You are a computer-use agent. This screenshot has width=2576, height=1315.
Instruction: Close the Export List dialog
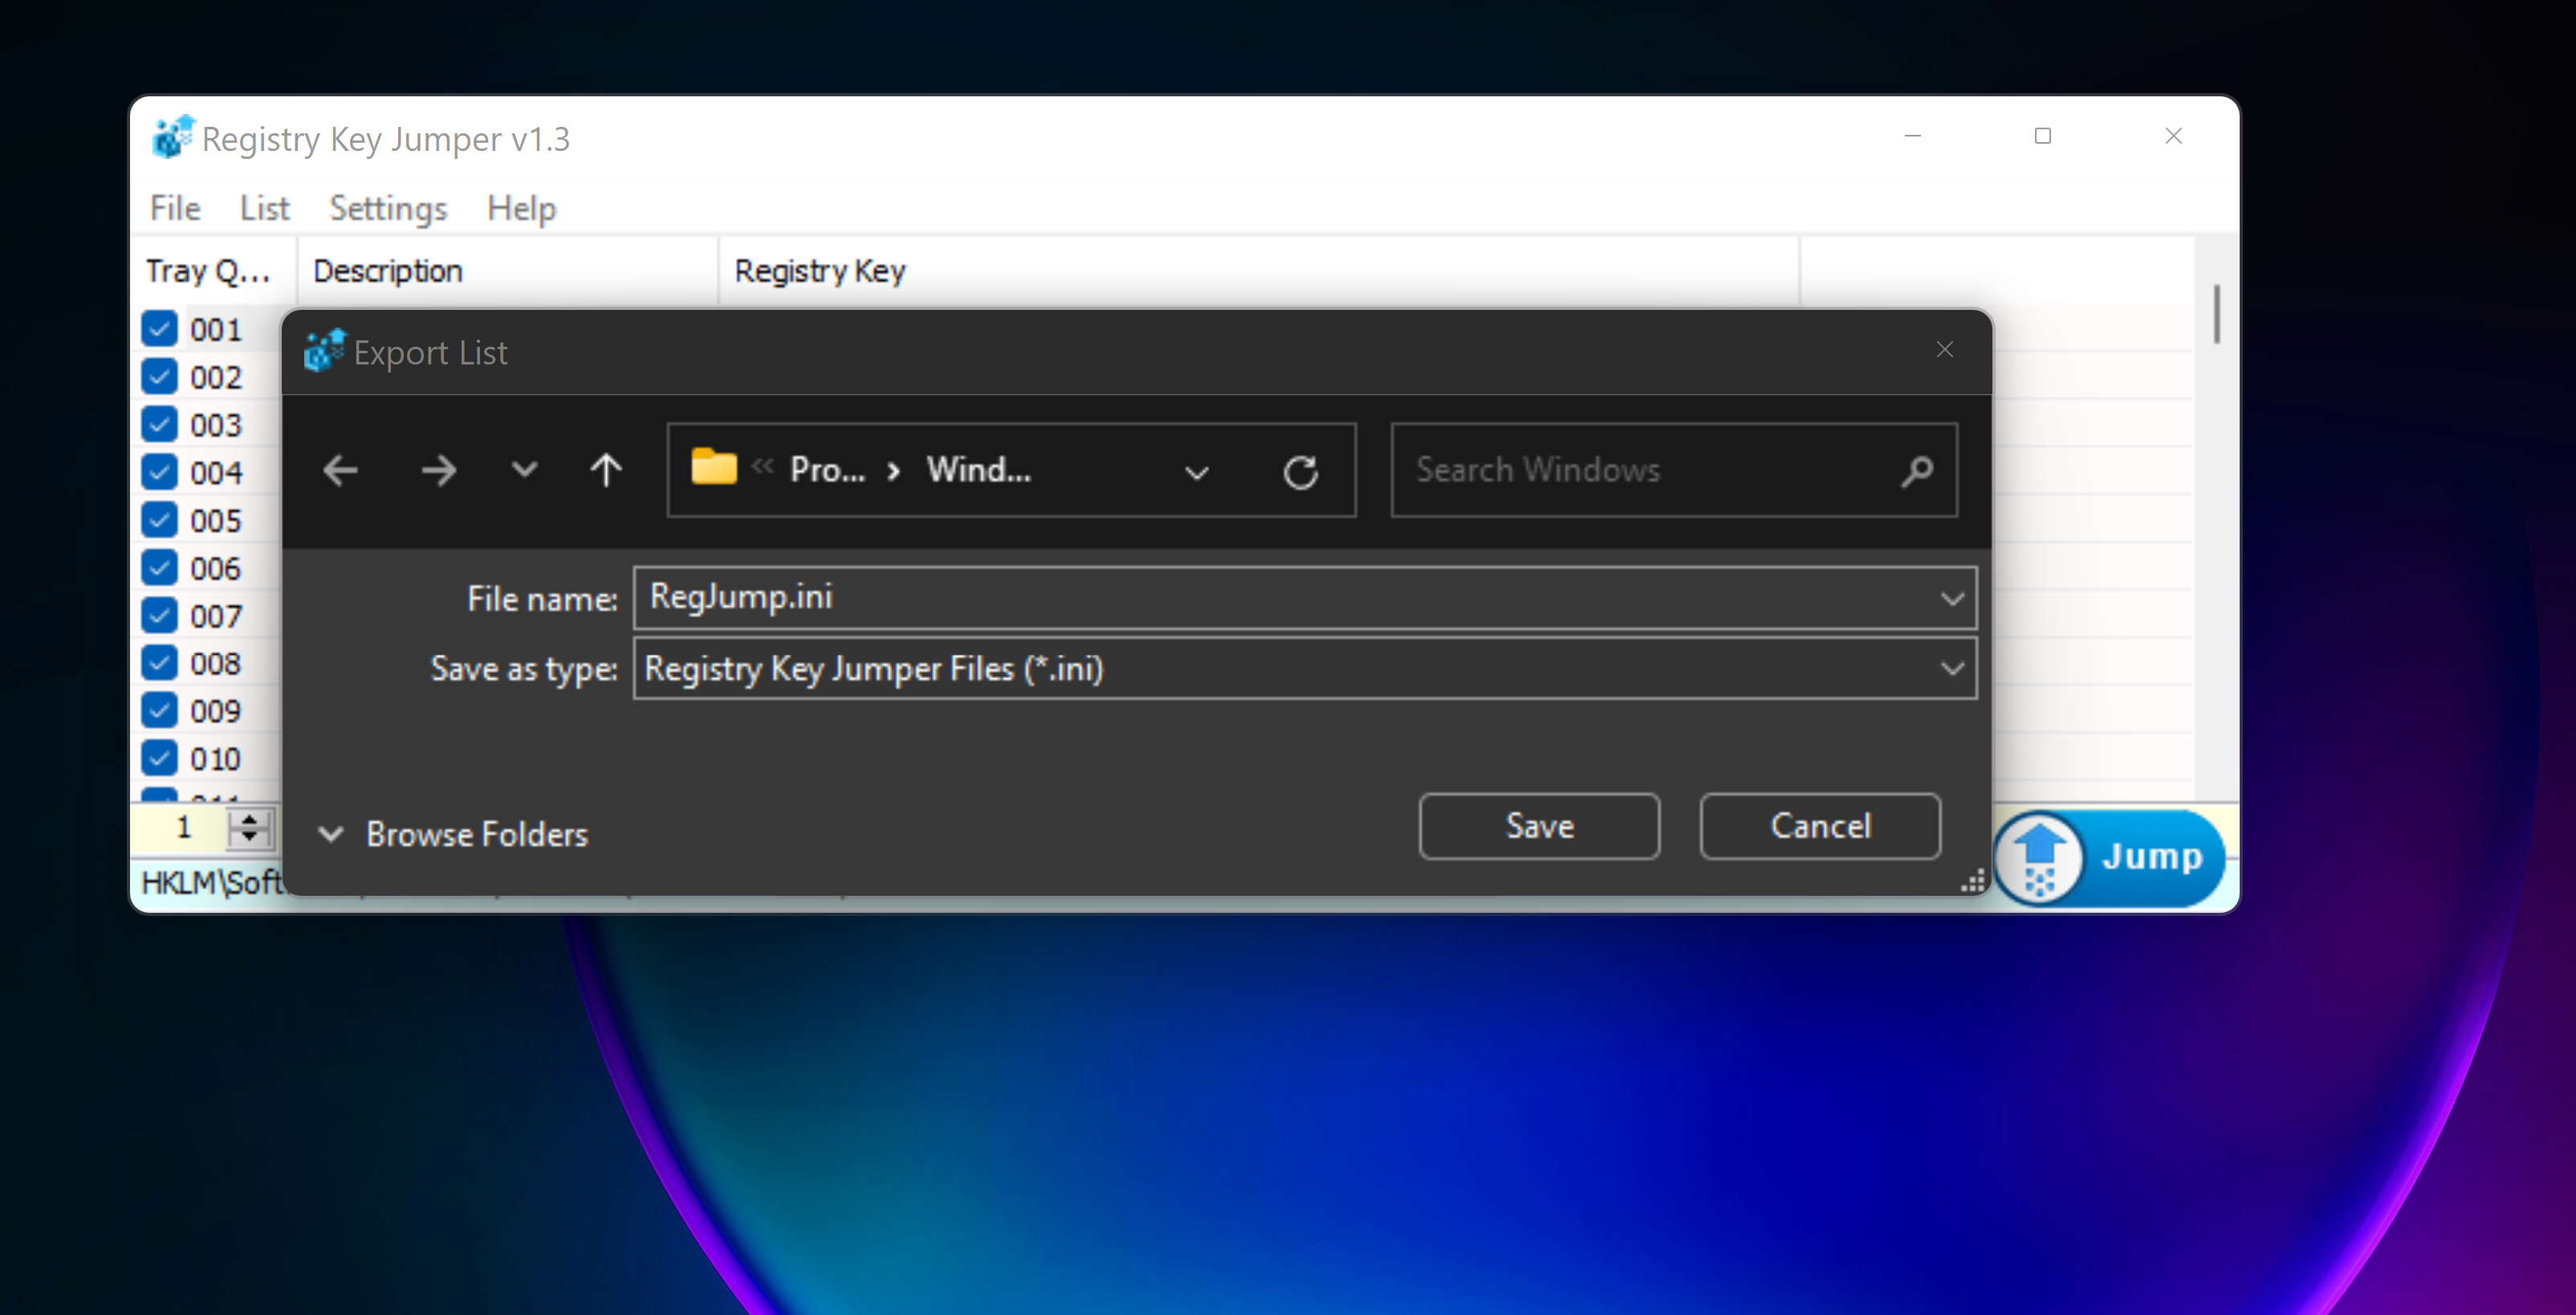1944,350
